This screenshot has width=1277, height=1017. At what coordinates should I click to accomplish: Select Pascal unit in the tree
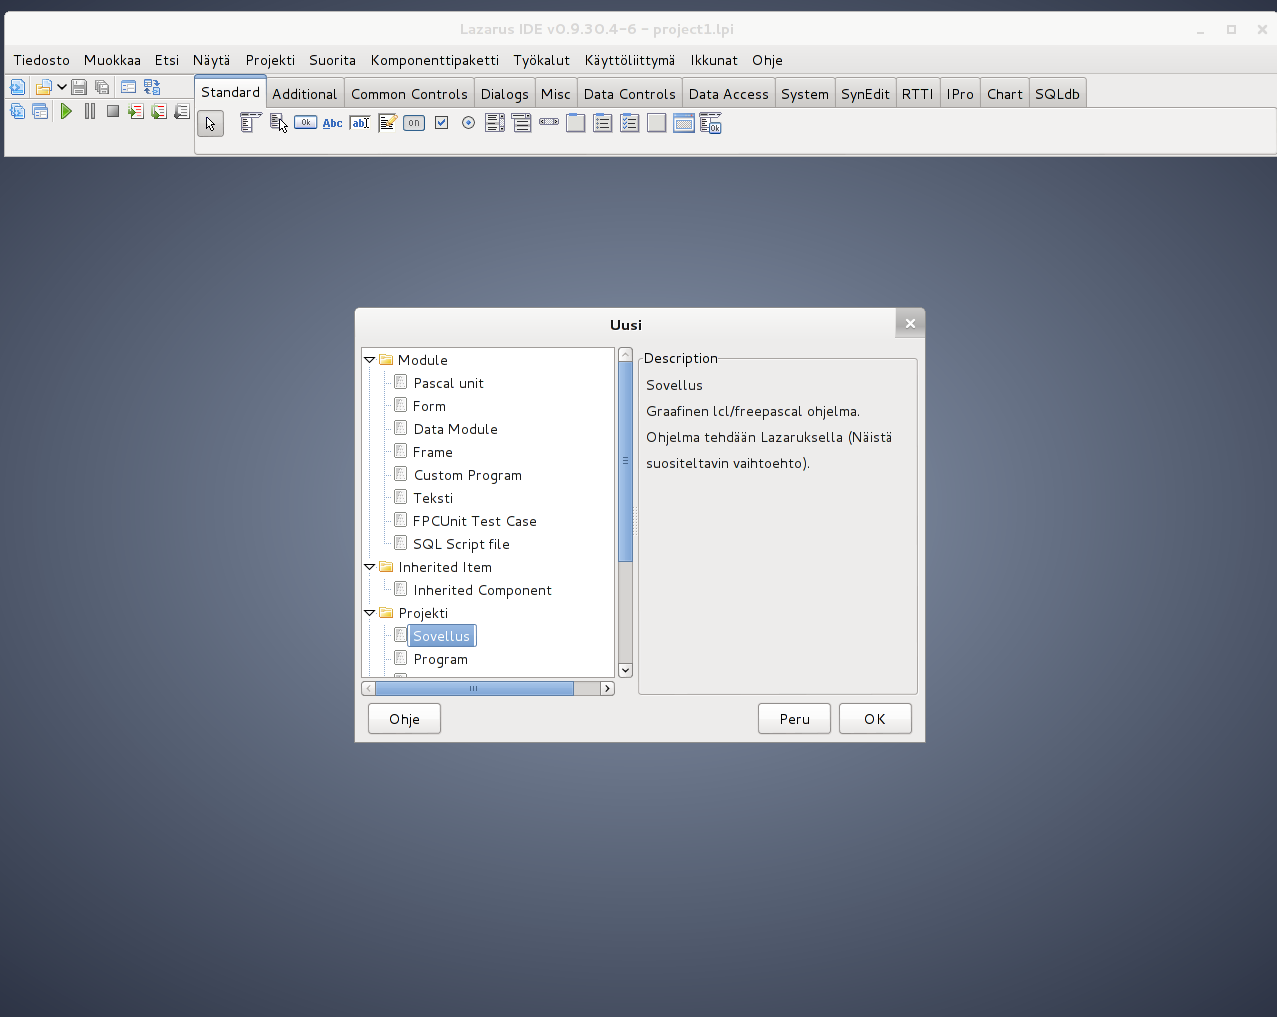[x=448, y=383]
